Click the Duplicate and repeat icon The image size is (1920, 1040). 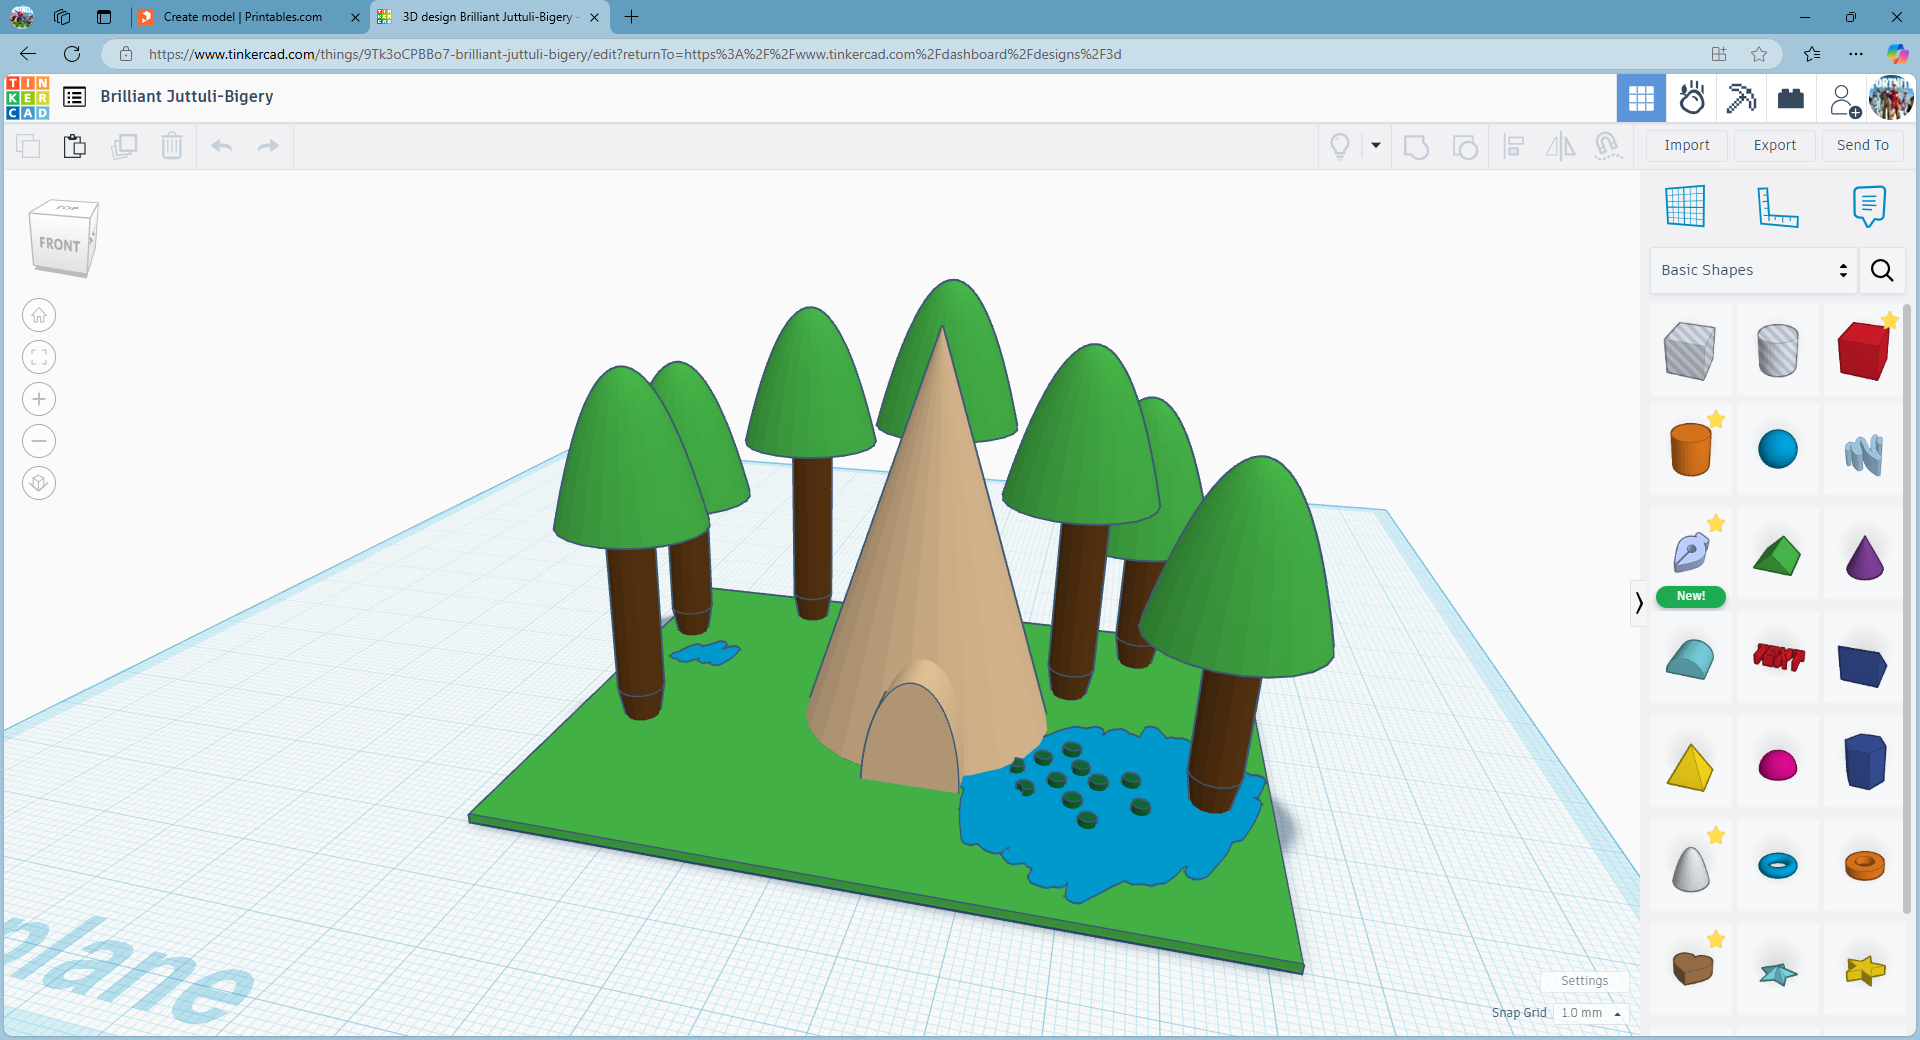124,146
